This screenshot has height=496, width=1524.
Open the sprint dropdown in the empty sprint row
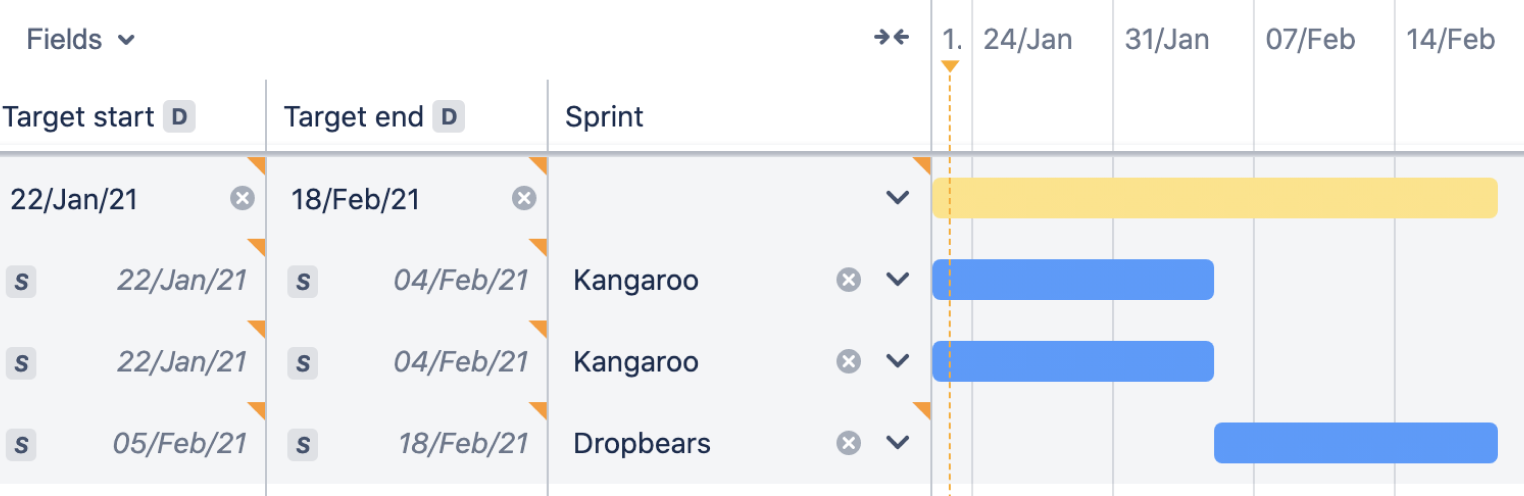coord(897,198)
